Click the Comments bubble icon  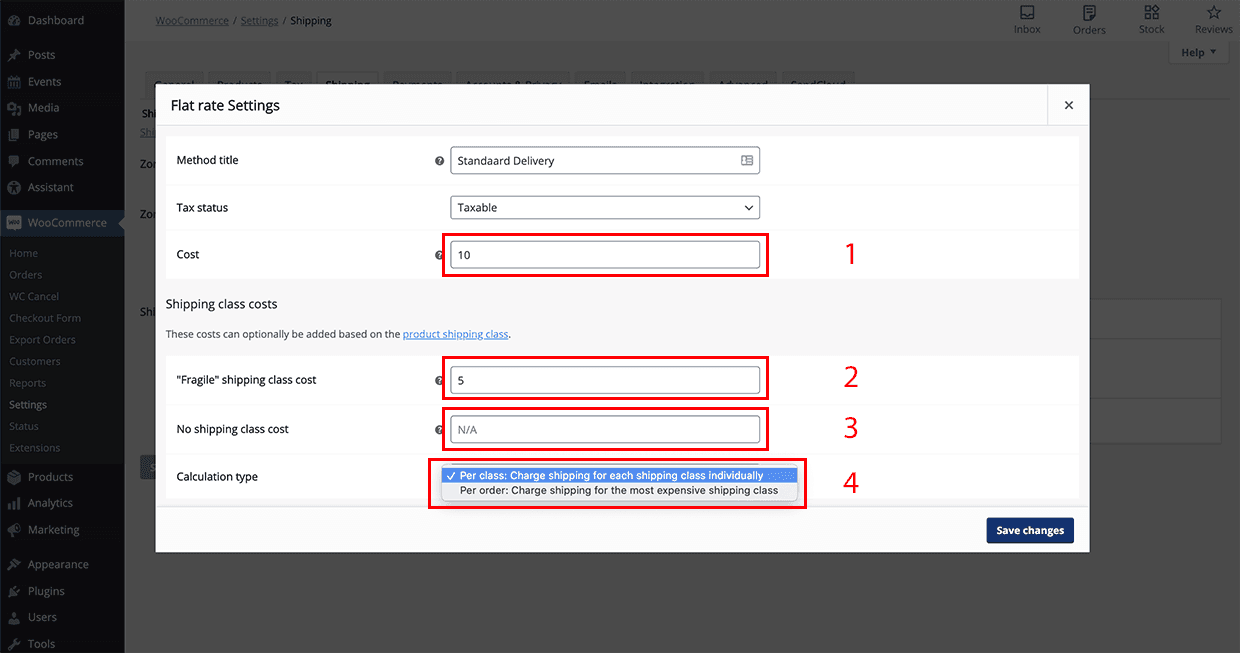click(x=13, y=161)
